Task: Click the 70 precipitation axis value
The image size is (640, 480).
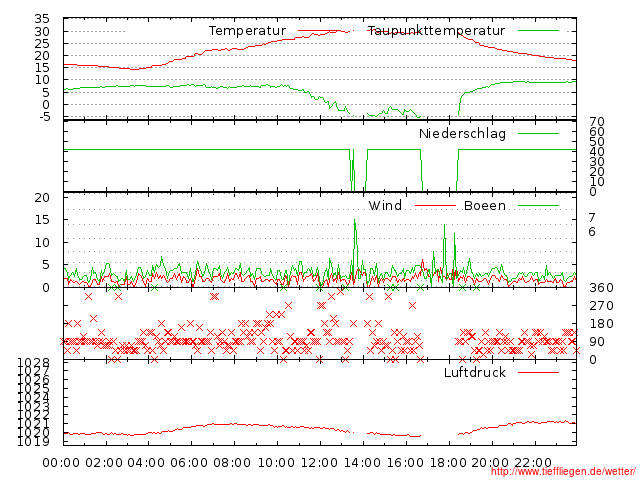Action: (597, 122)
